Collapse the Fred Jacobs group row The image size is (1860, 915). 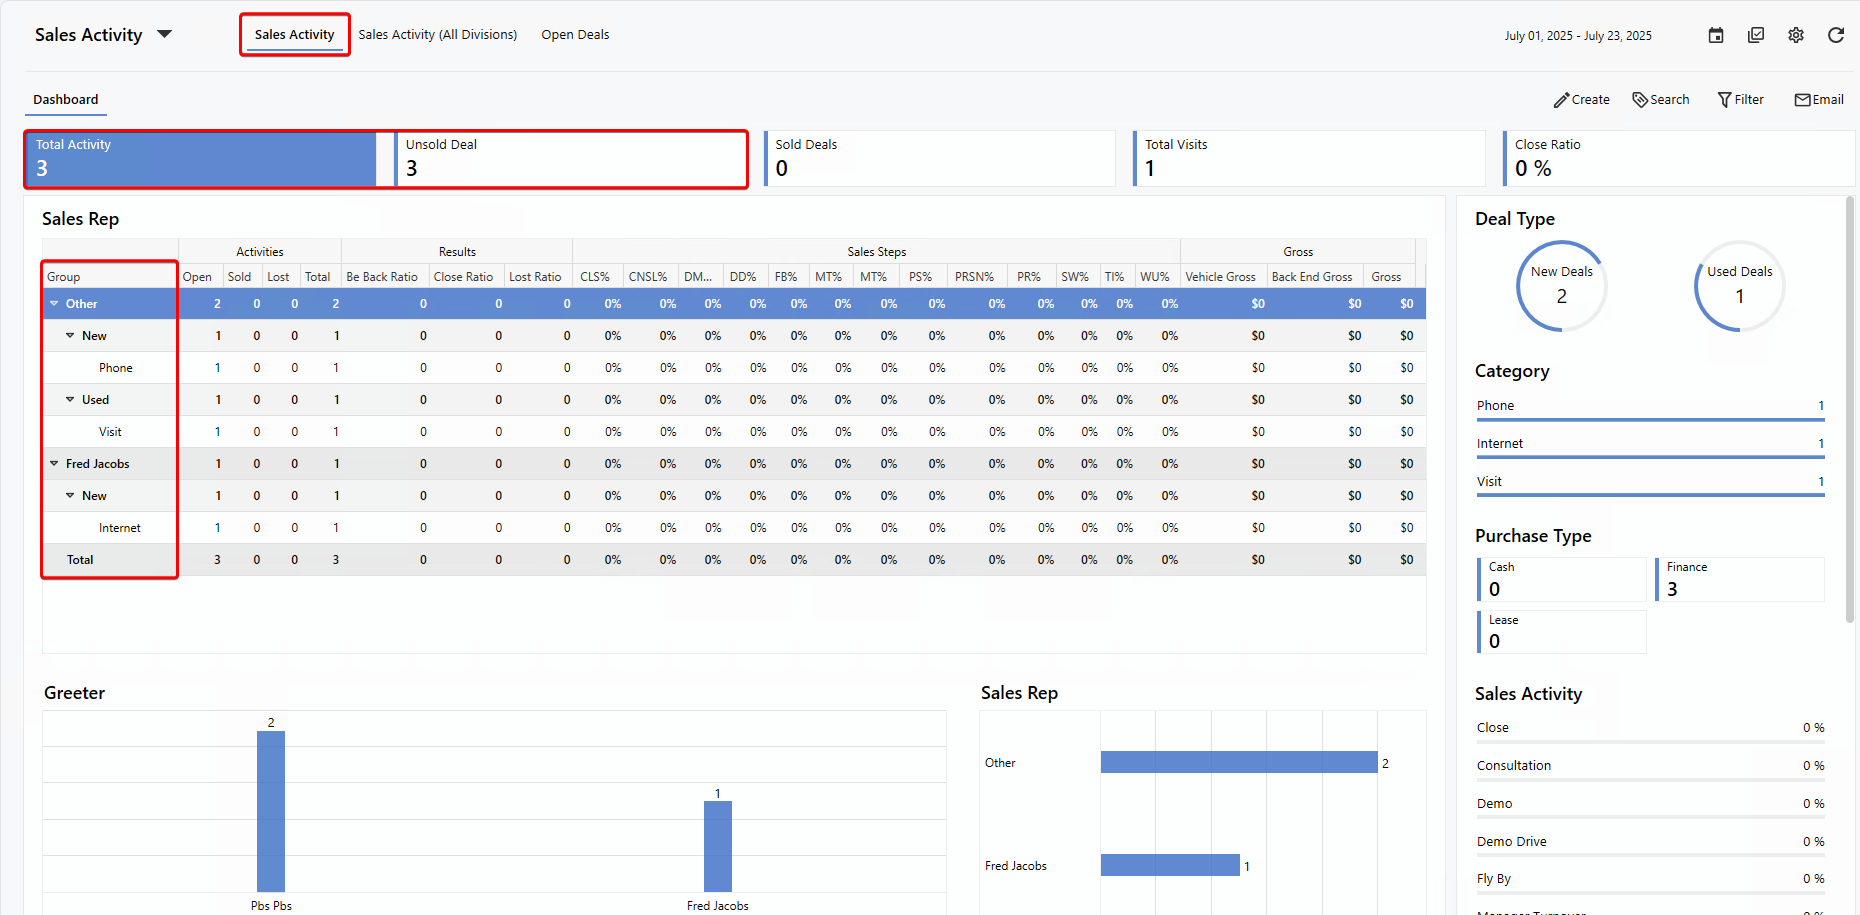[x=54, y=464]
